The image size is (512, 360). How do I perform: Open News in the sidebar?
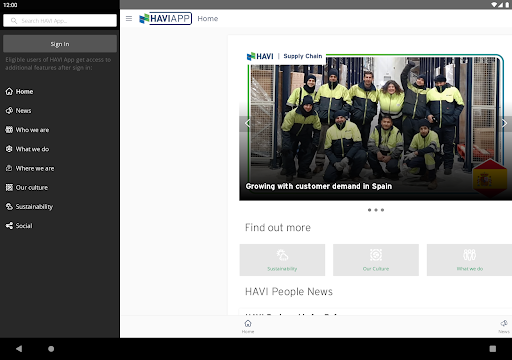tap(18, 111)
